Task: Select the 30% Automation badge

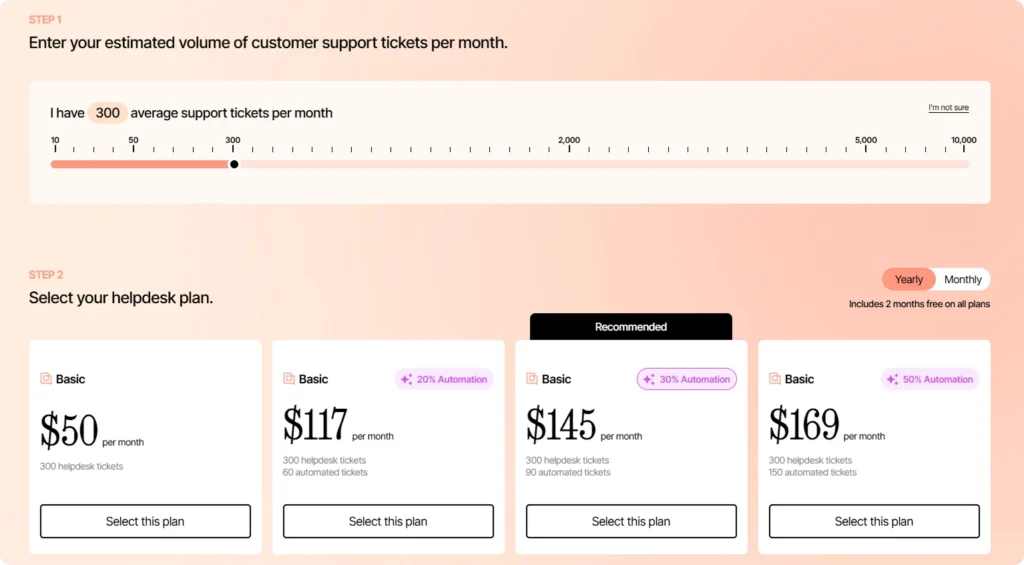Action: (687, 379)
